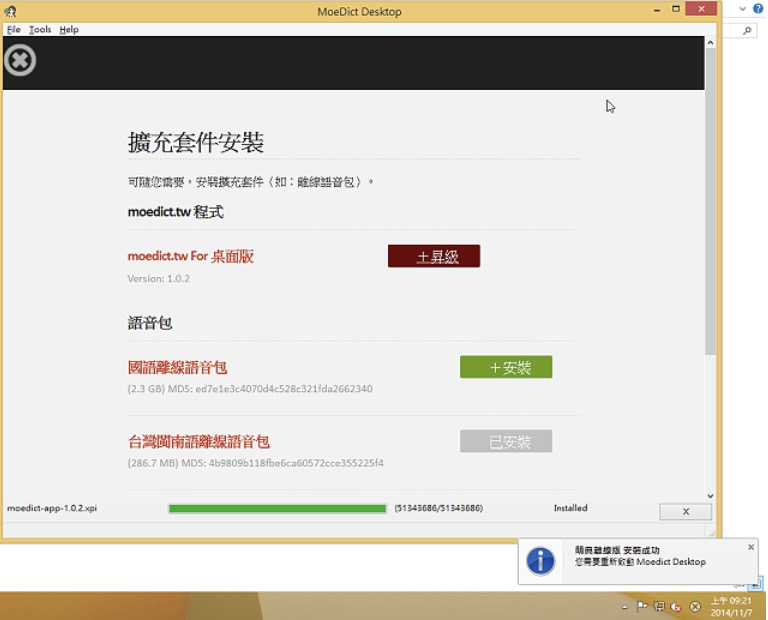Open moedict.tw For 桌面版 link
768x620 pixels.
tap(191, 256)
